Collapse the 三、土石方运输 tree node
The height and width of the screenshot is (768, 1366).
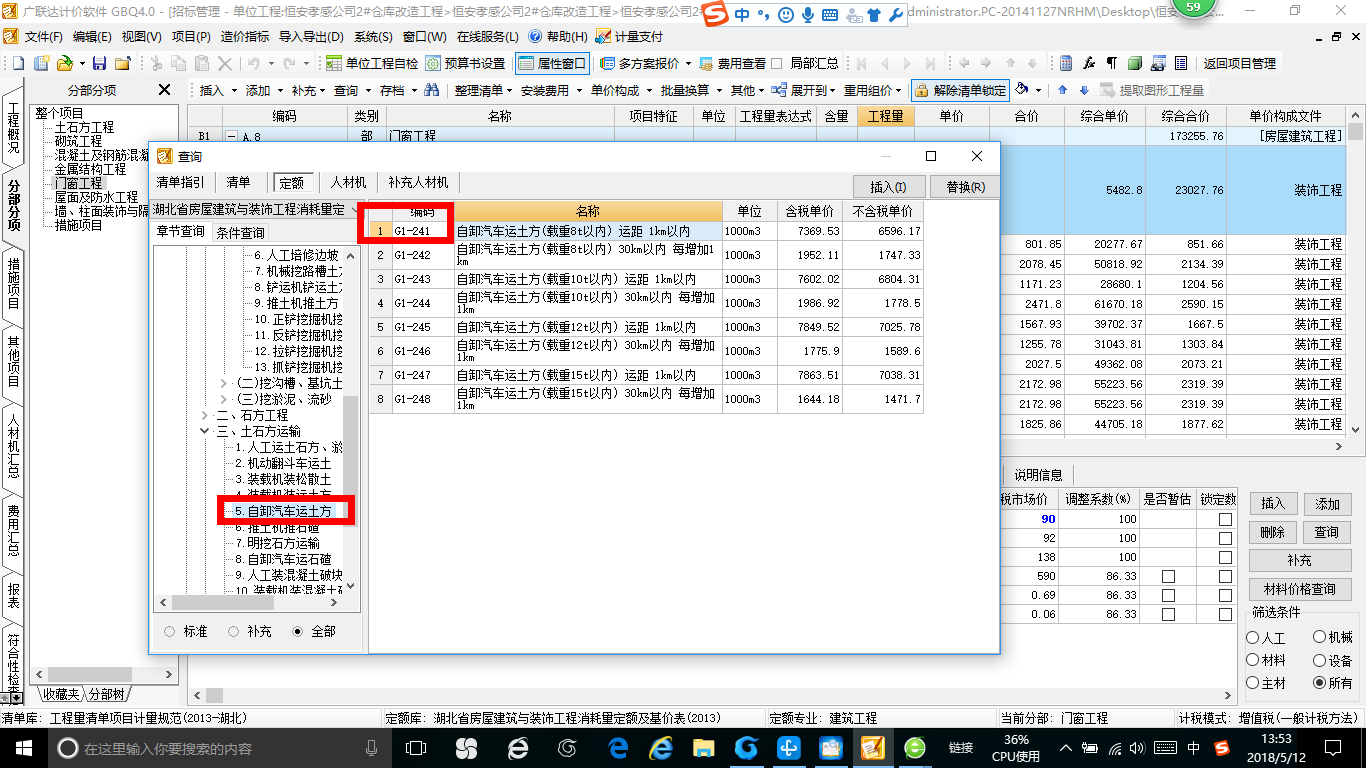point(207,432)
